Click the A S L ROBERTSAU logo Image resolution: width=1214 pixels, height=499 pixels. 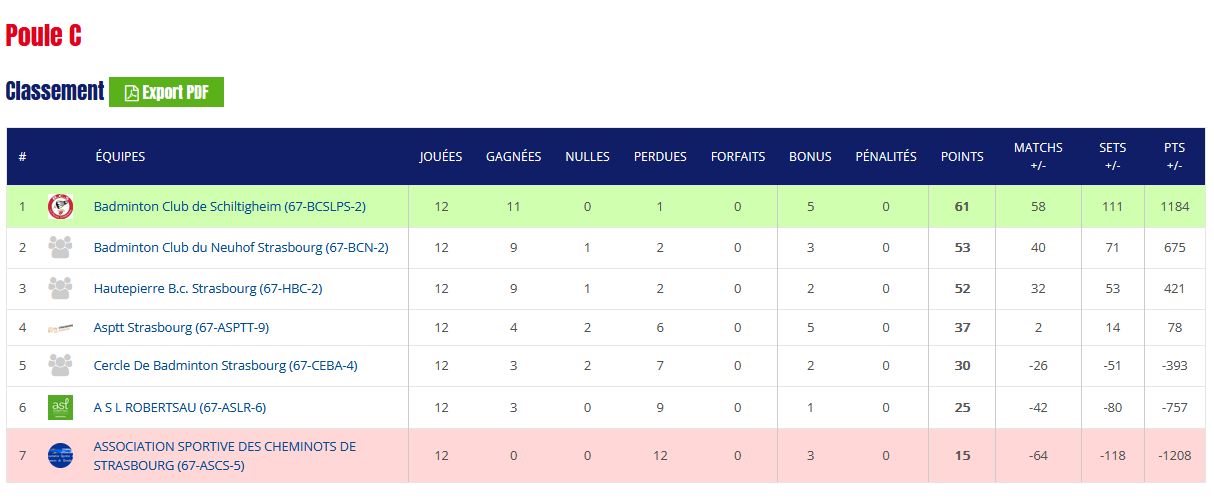click(x=60, y=408)
